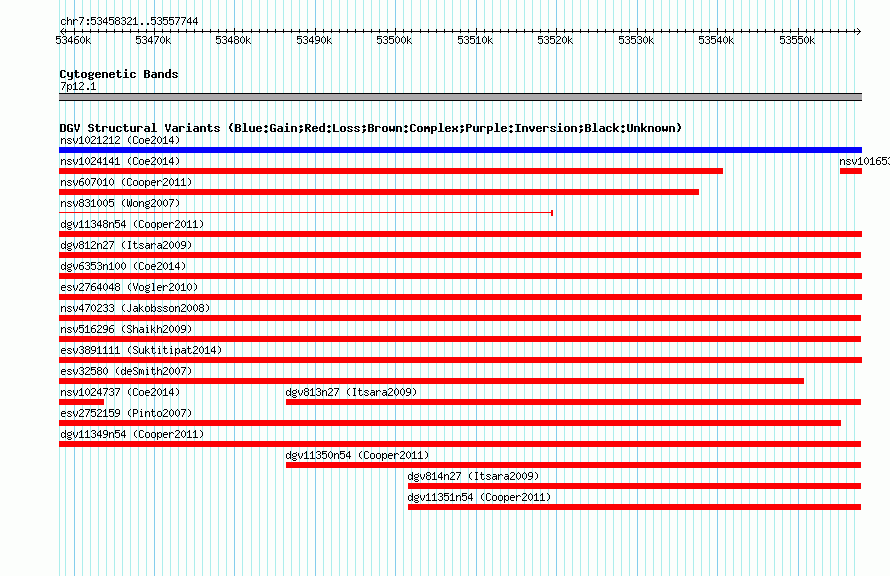This screenshot has height=576, width=890.
Task: Select the red bar under esv32580
Action: (431, 381)
